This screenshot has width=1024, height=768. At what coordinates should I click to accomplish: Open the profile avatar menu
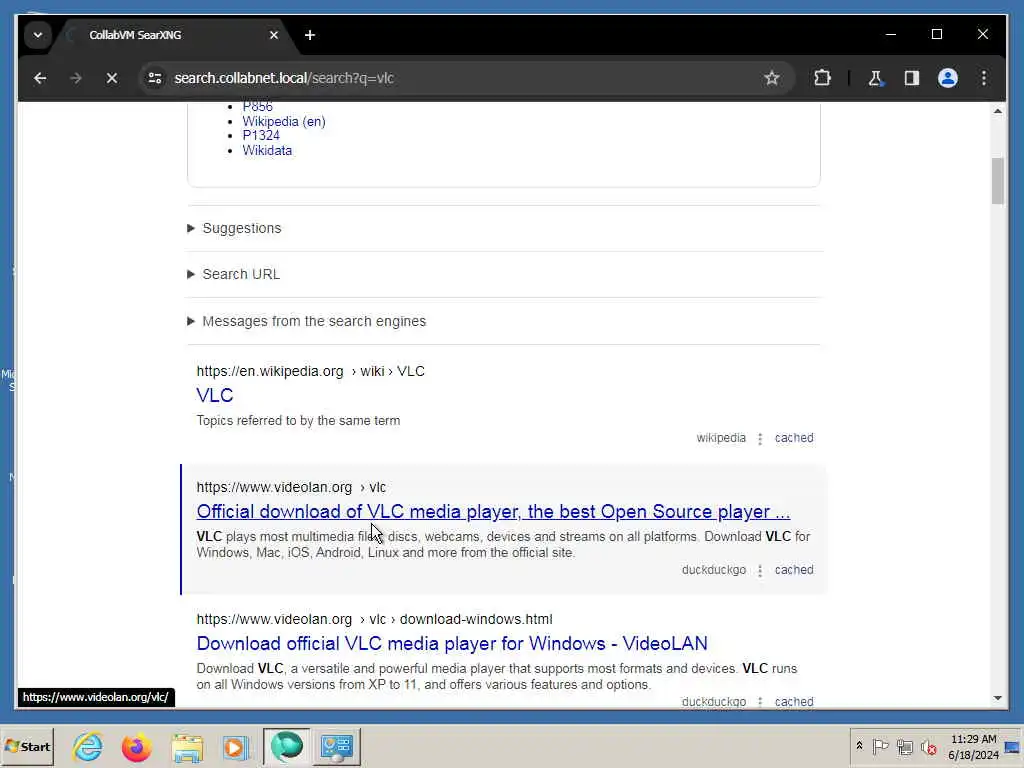coord(948,78)
